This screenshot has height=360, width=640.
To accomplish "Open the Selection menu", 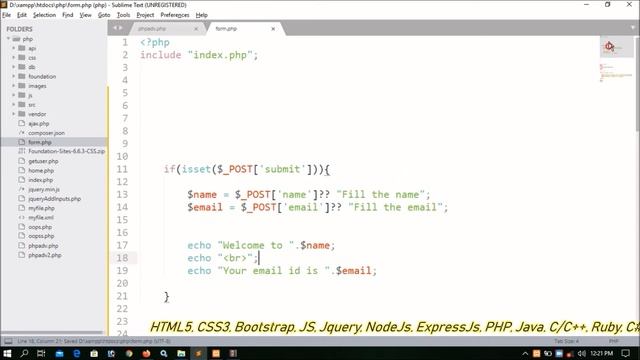I will click(x=44, y=15).
